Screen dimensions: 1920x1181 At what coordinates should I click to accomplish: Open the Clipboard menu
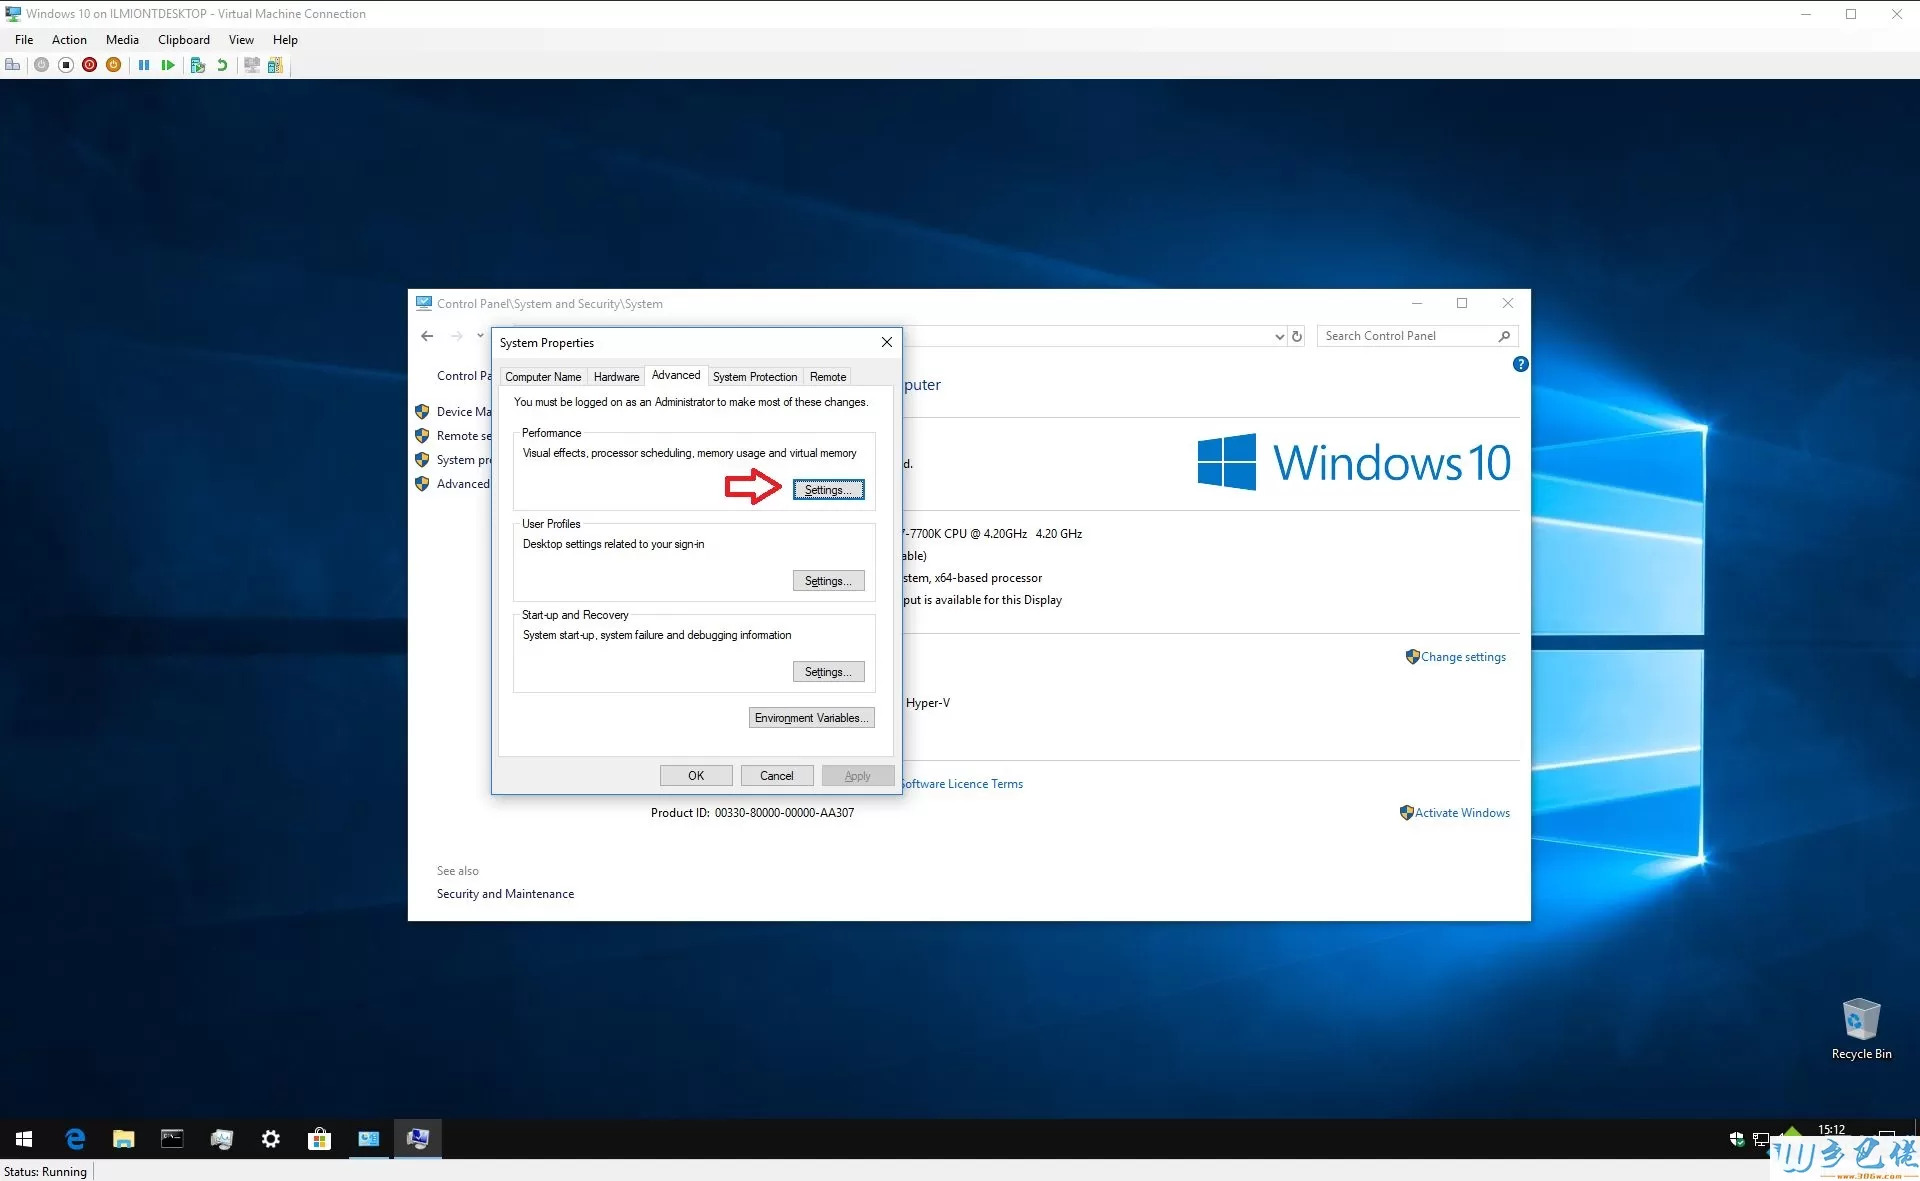184,40
